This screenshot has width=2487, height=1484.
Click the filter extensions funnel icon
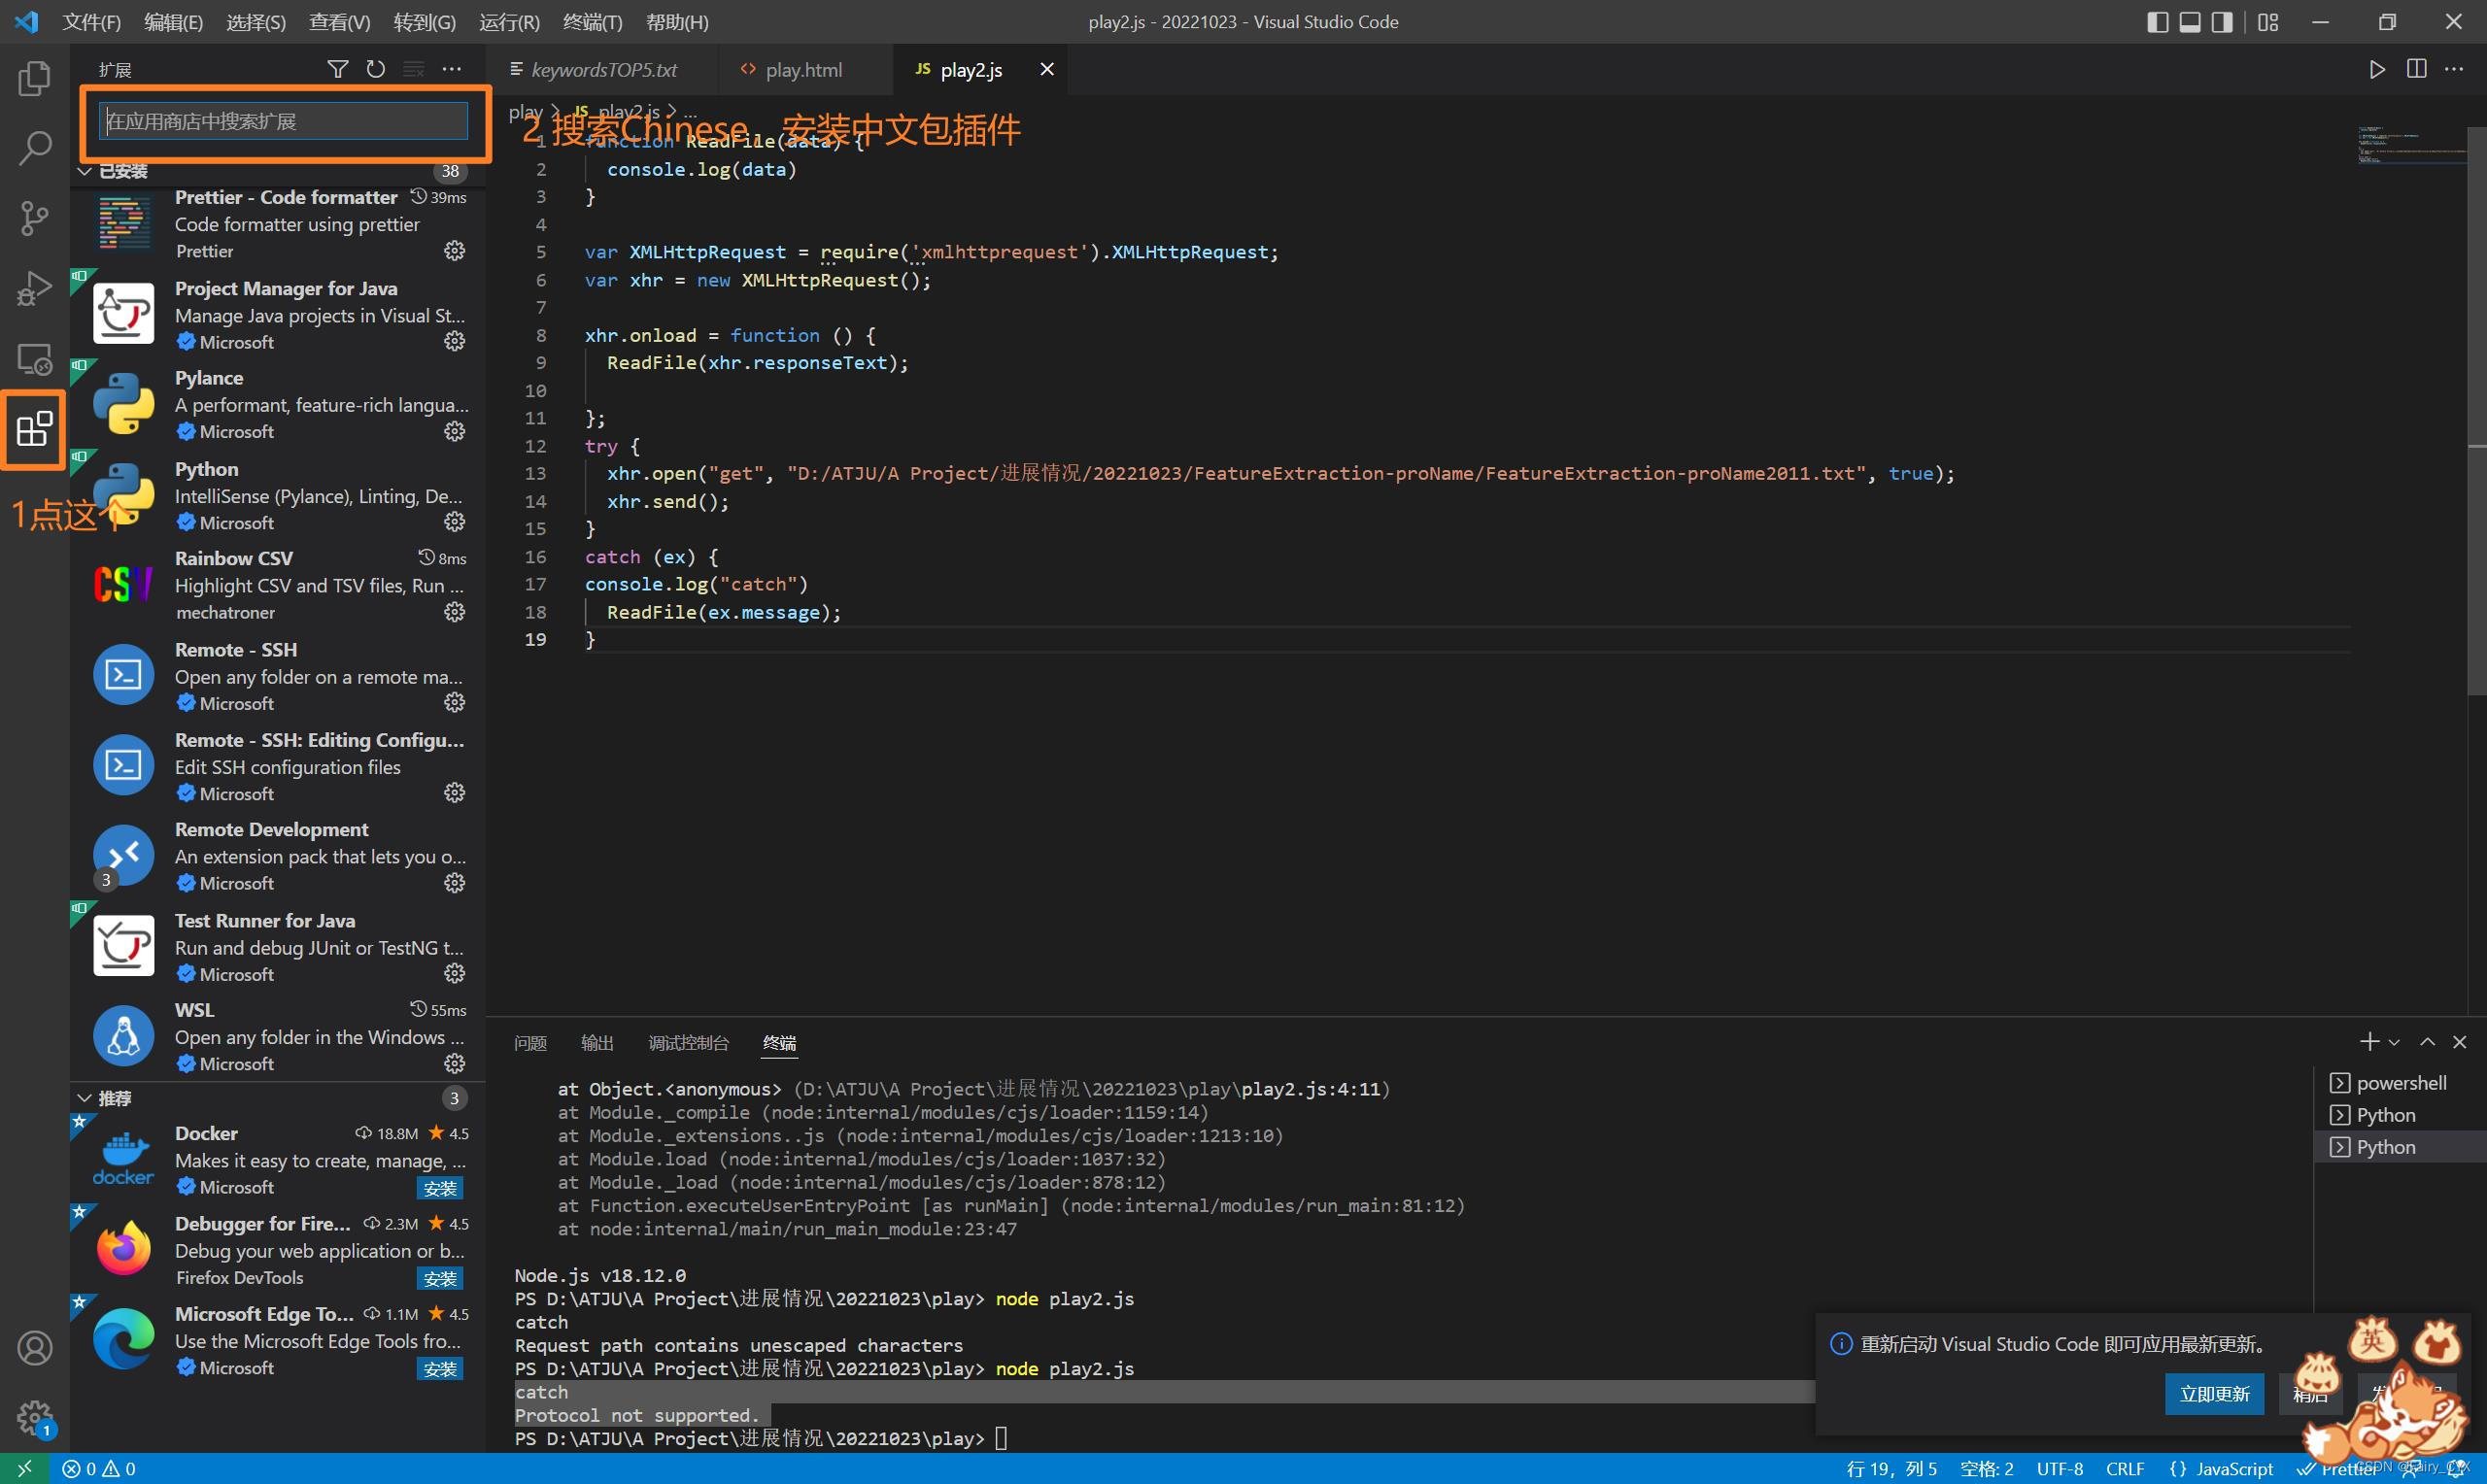click(x=338, y=69)
